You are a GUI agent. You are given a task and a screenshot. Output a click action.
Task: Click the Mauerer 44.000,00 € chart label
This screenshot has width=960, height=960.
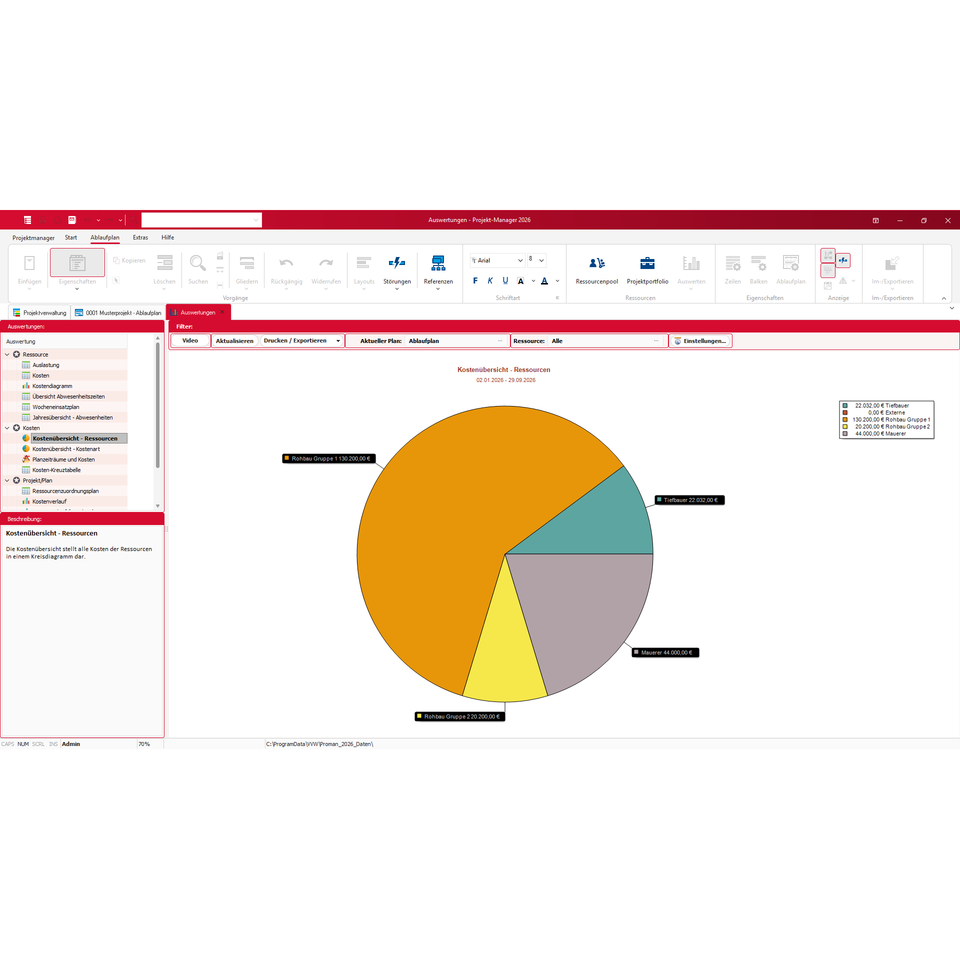pyautogui.click(x=666, y=653)
